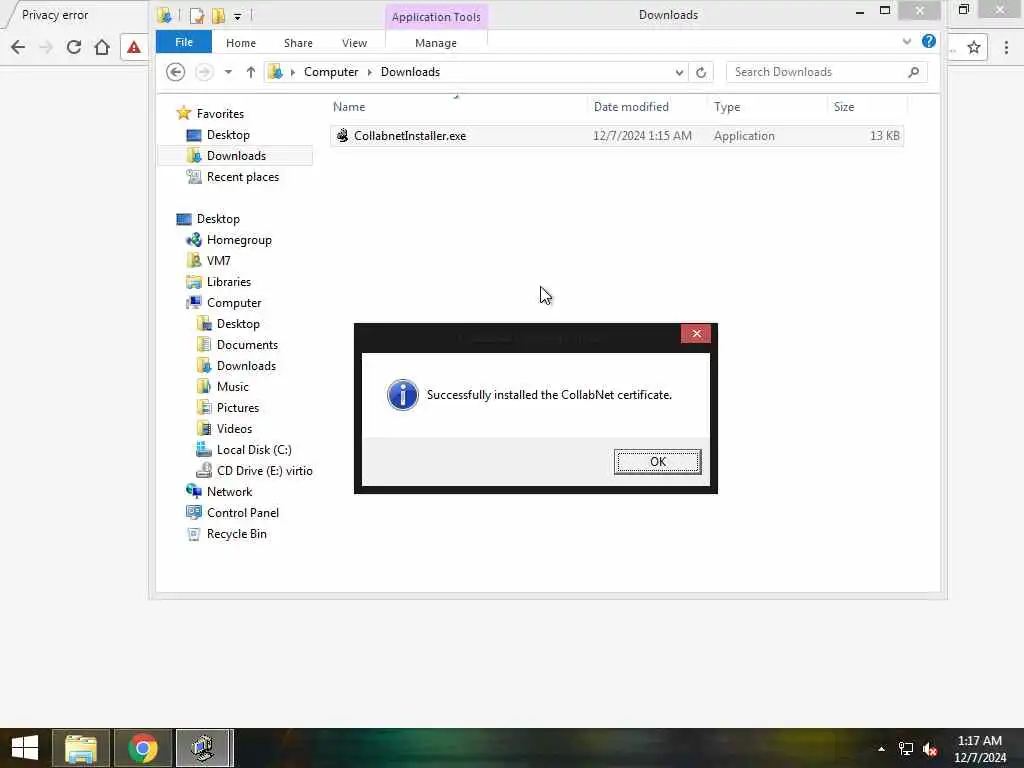The height and width of the screenshot is (768, 1024).
Task: Switch to Chrome on the taskbar
Action: click(143, 748)
